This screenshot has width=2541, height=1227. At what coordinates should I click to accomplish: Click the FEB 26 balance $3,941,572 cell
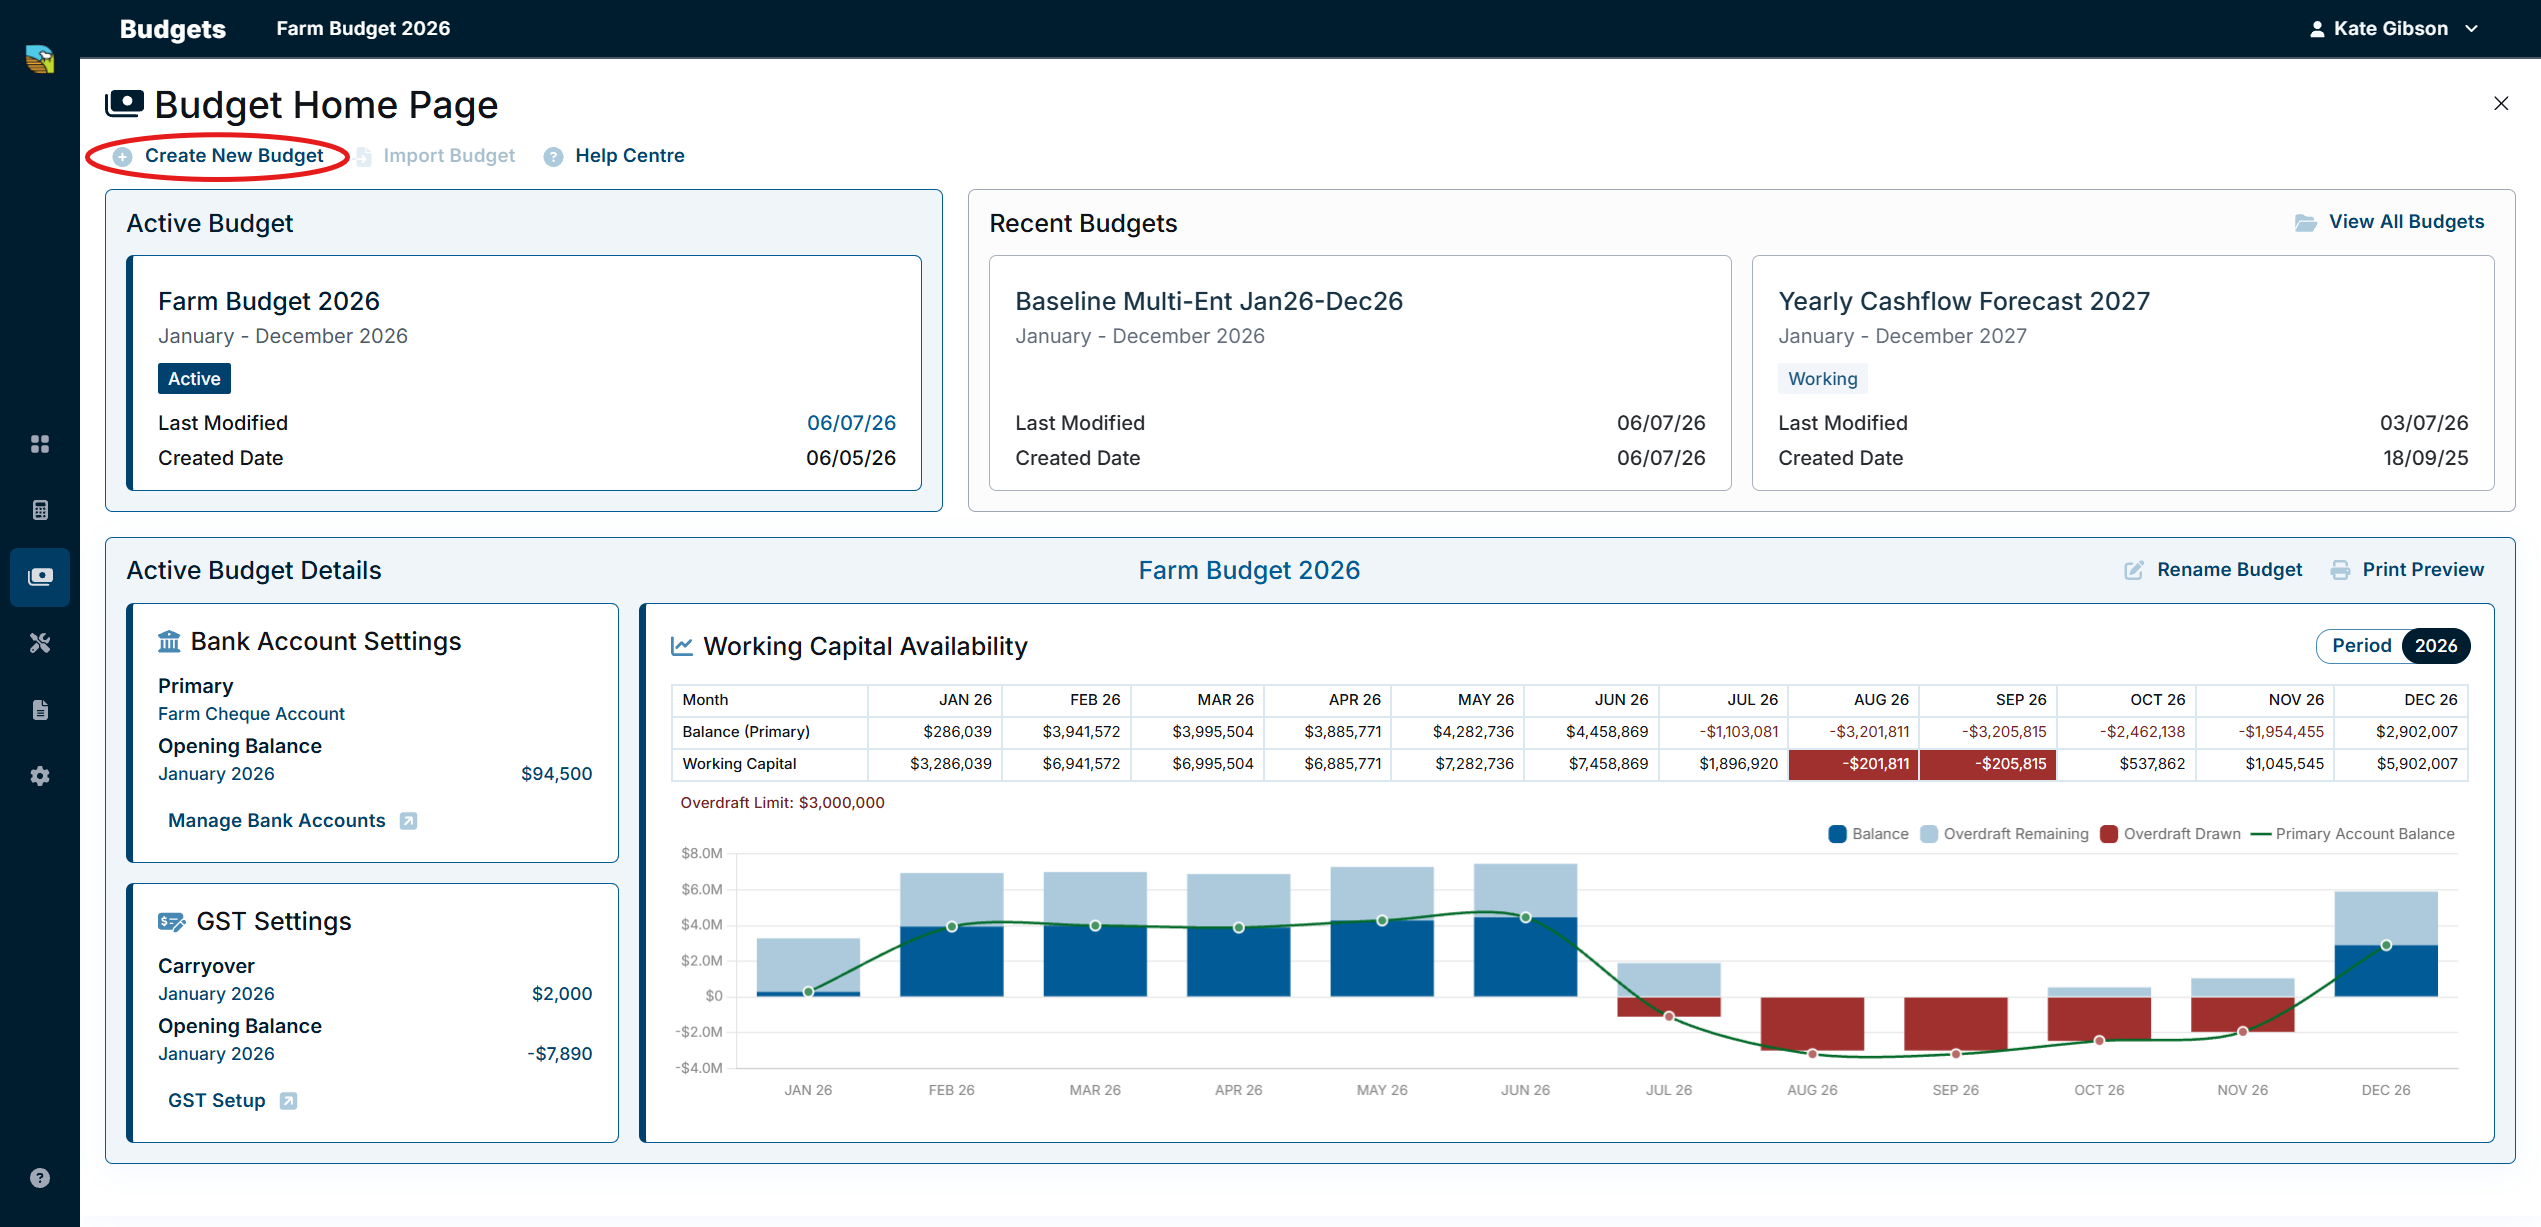(1066, 732)
